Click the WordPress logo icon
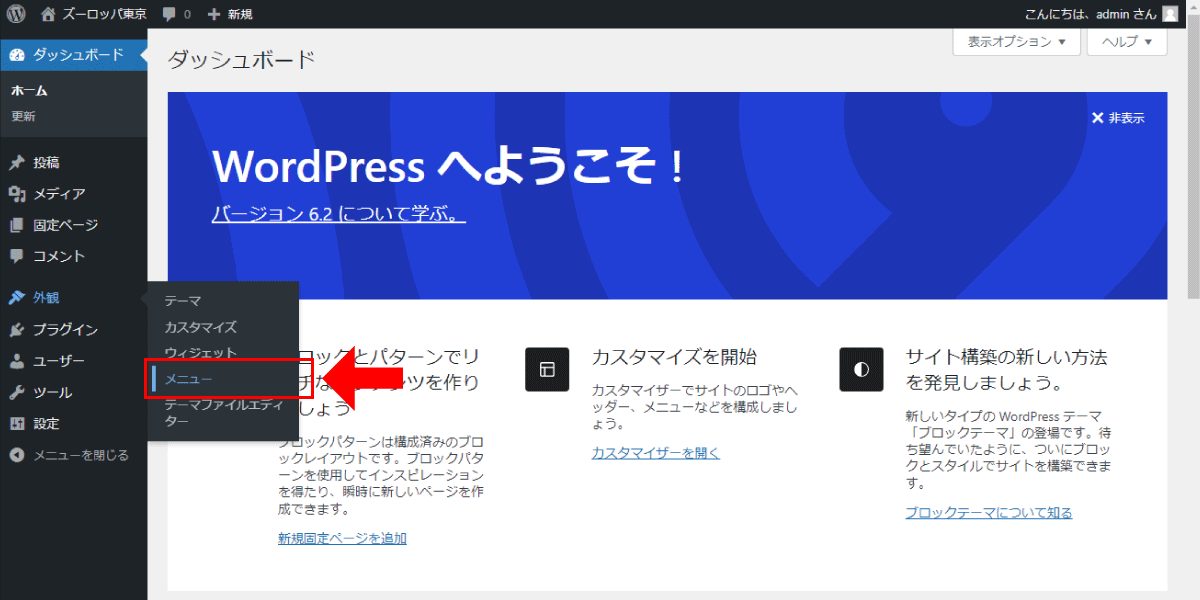This screenshot has height=600, width=1200. pyautogui.click(x=17, y=14)
